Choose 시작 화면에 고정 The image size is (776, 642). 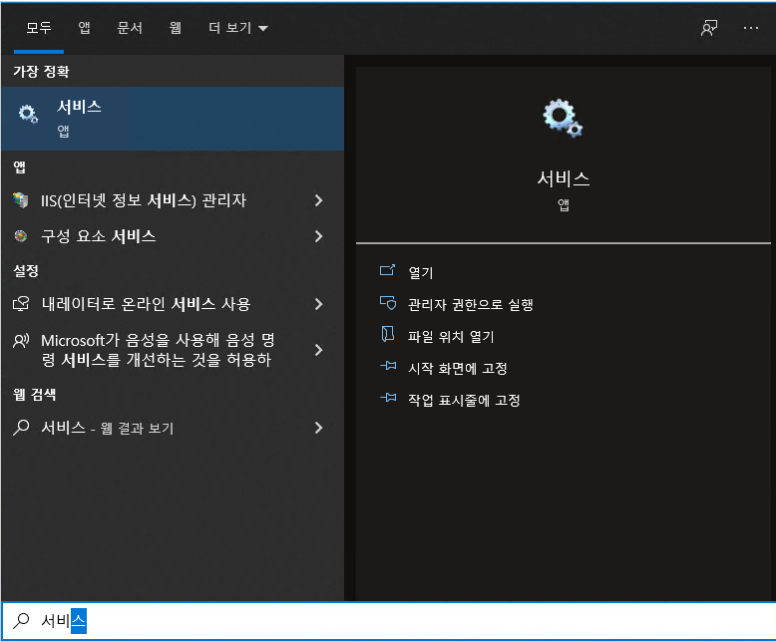[x=457, y=368]
